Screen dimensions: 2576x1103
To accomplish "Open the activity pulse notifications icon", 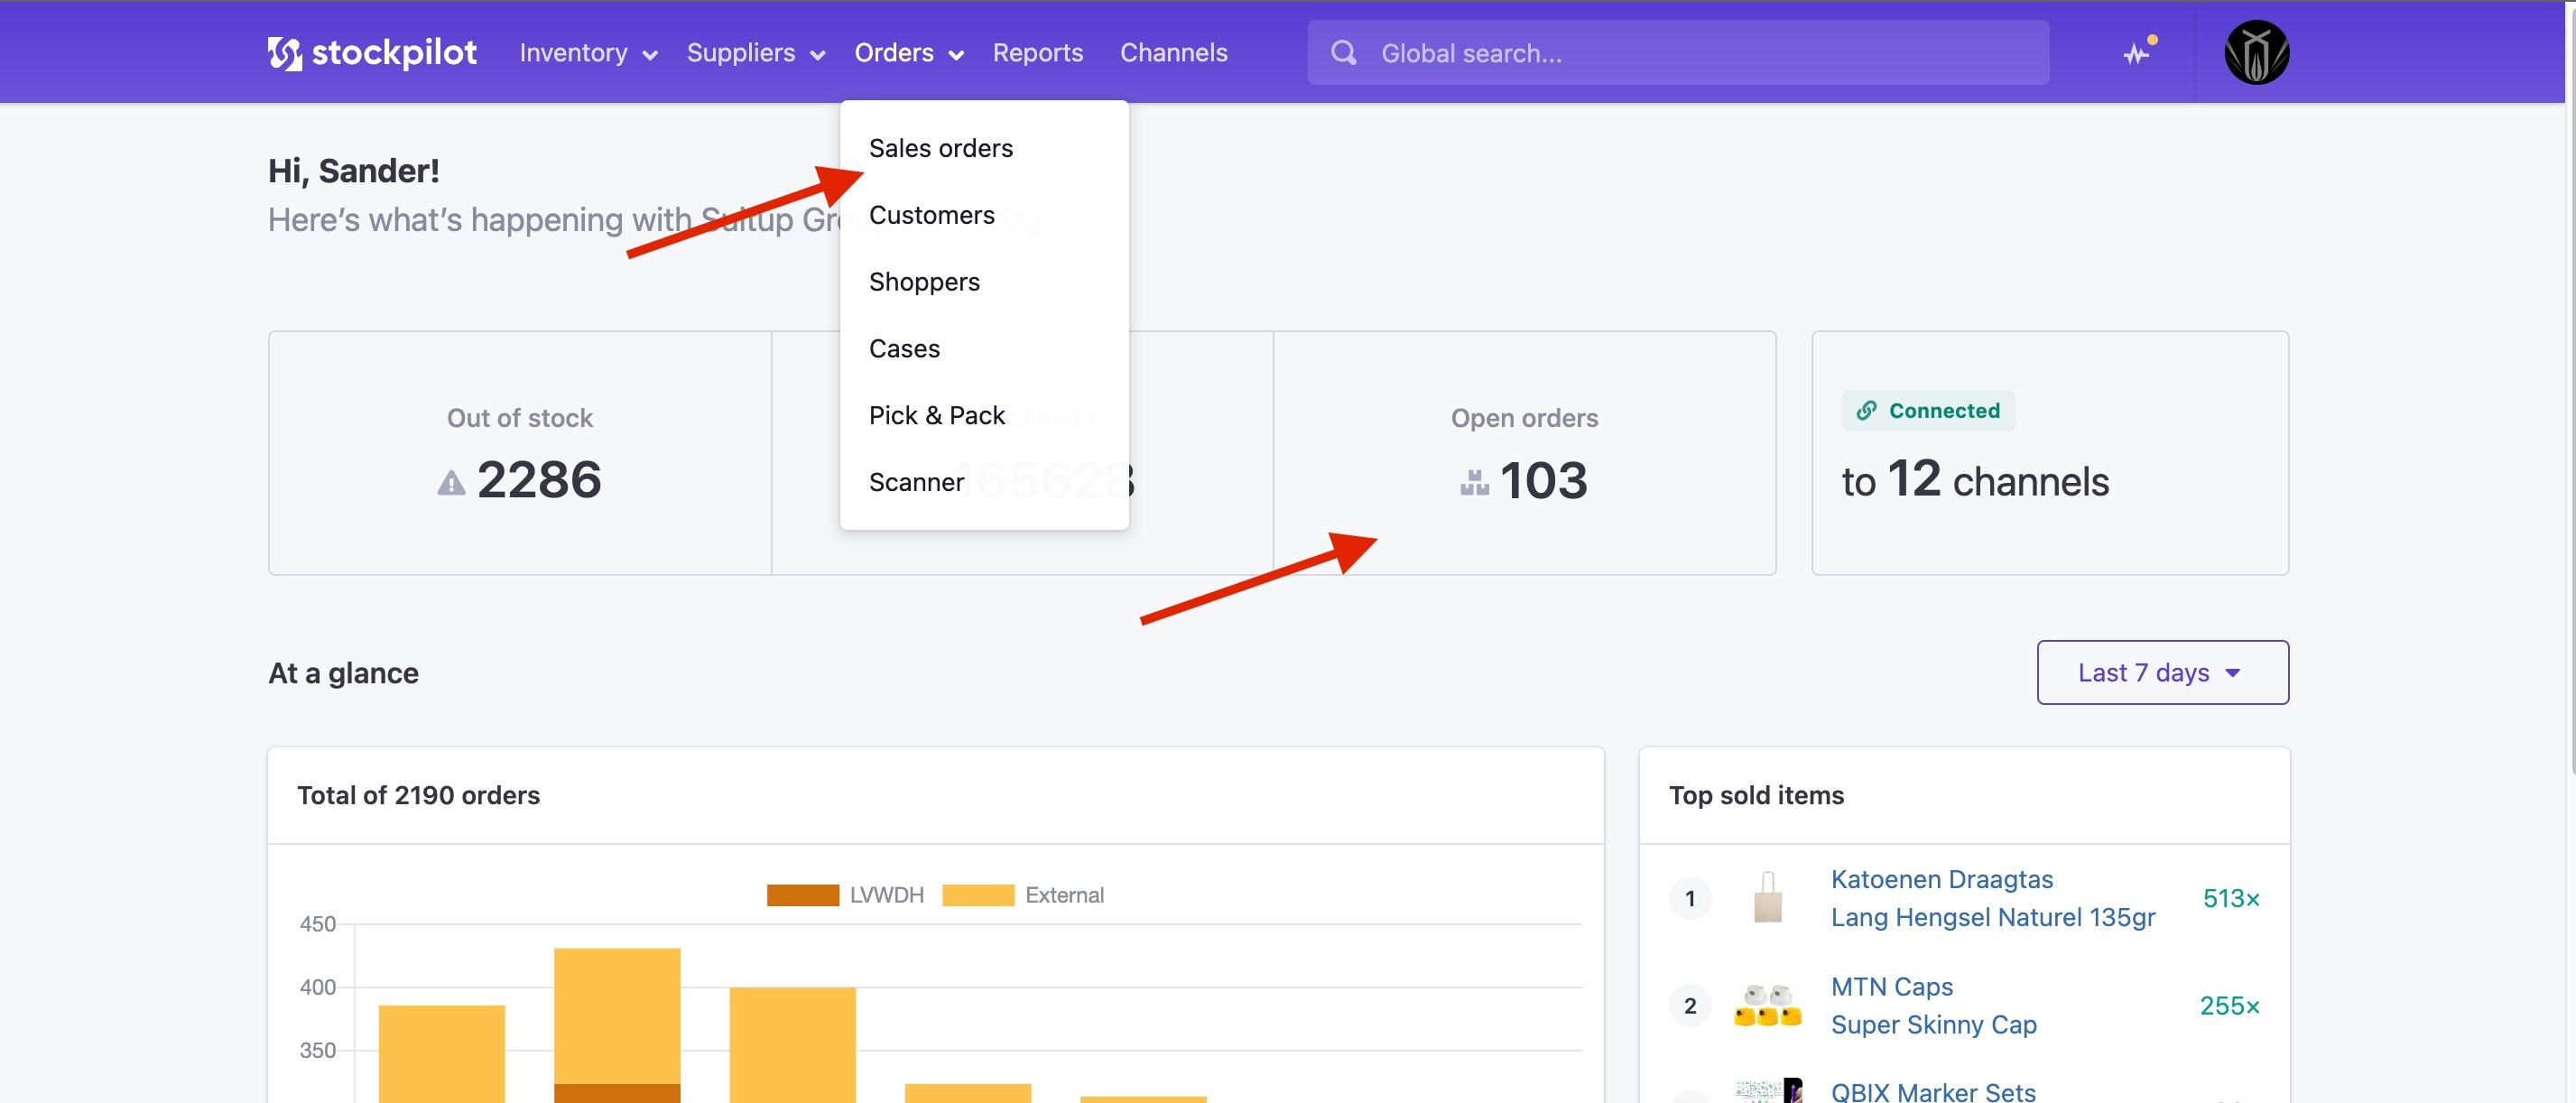I will tap(2138, 52).
